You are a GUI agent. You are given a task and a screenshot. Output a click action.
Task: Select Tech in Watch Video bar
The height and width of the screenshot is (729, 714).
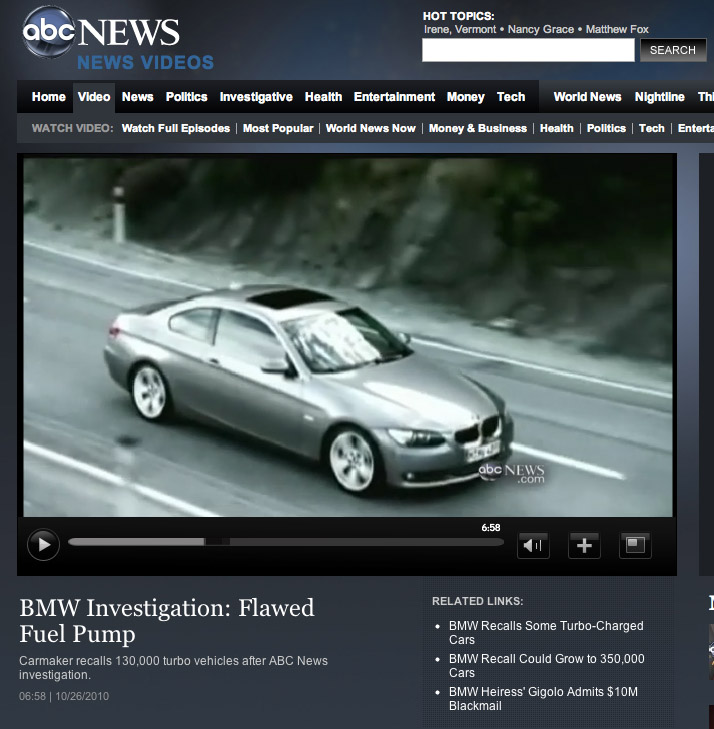coord(652,128)
